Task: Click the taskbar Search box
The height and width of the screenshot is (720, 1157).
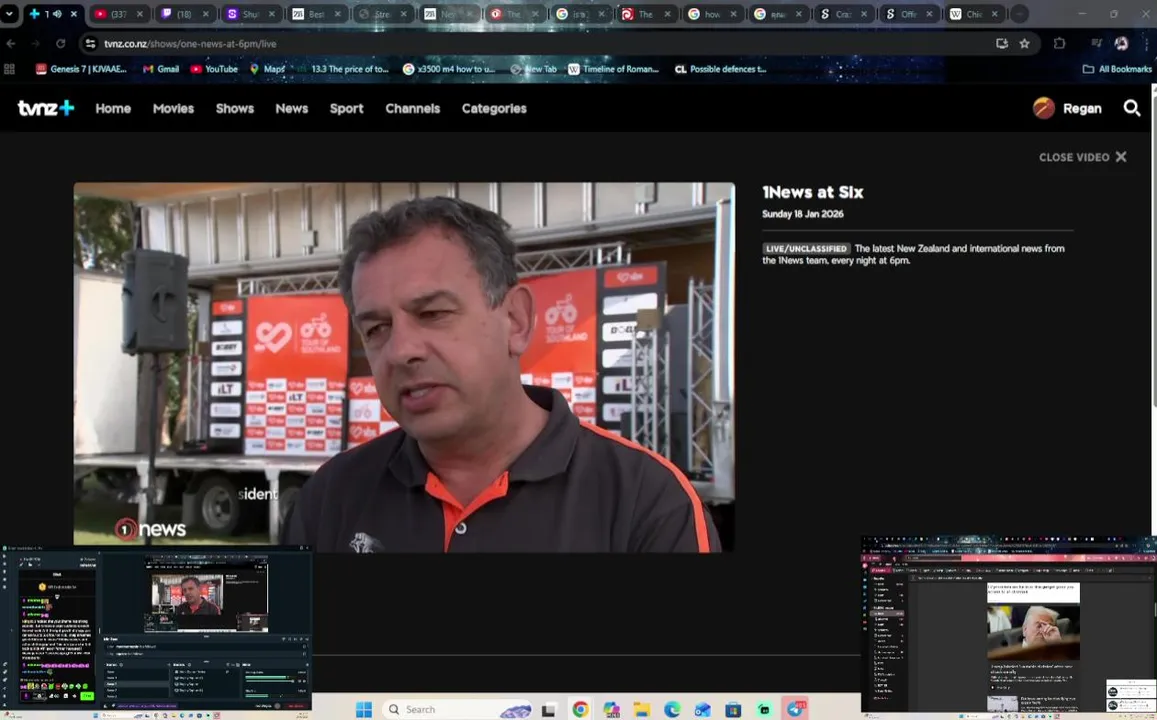Action: pyautogui.click(x=456, y=710)
